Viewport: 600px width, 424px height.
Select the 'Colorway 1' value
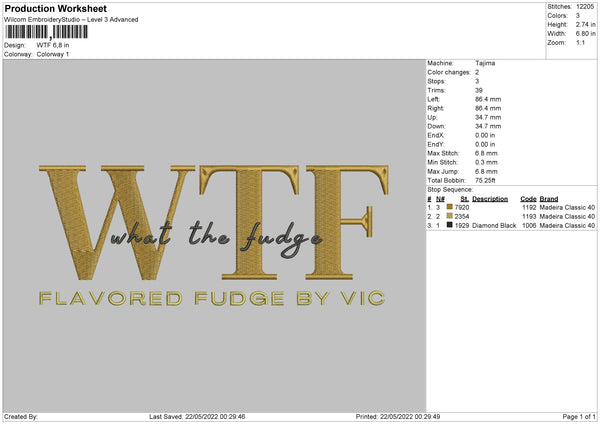(x=53, y=54)
